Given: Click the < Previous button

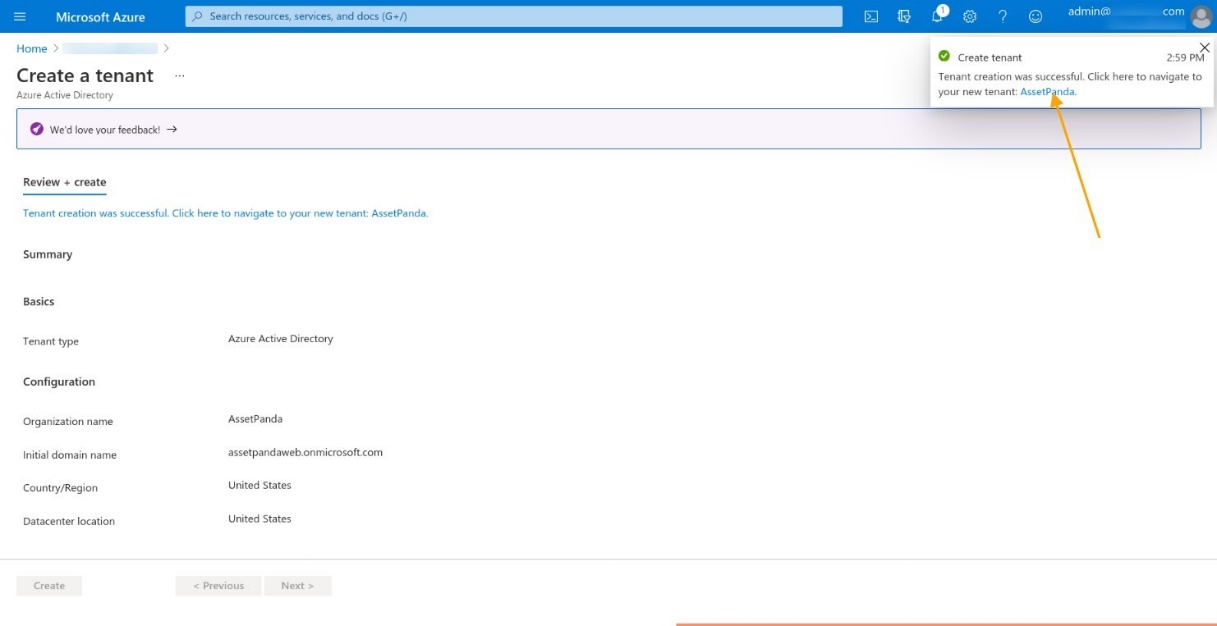Looking at the screenshot, I should click(218, 586).
